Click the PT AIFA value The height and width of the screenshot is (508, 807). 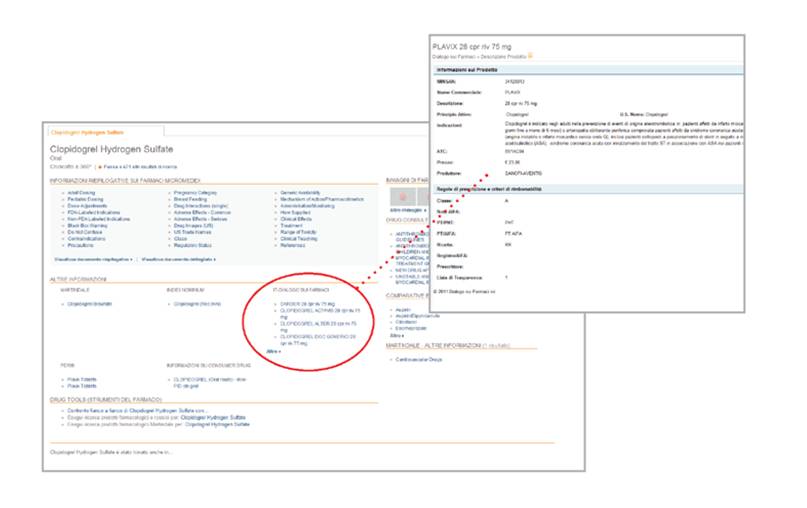point(513,234)
